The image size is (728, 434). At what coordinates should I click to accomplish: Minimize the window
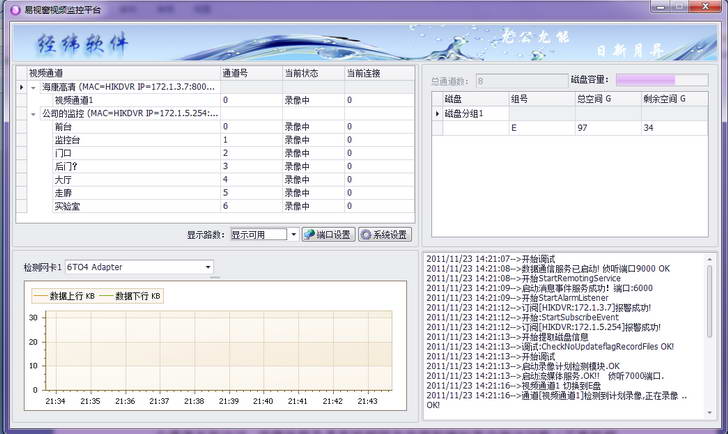coord(661,6)
